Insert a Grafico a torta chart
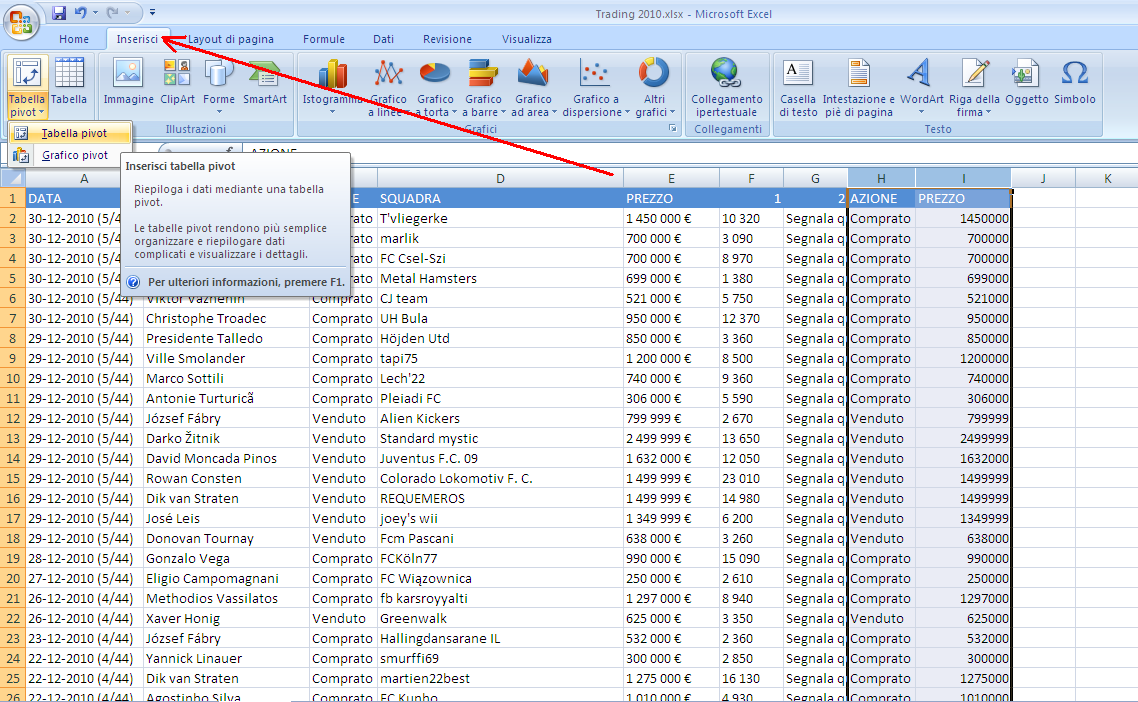1138x702 pixels. point(435,87)
